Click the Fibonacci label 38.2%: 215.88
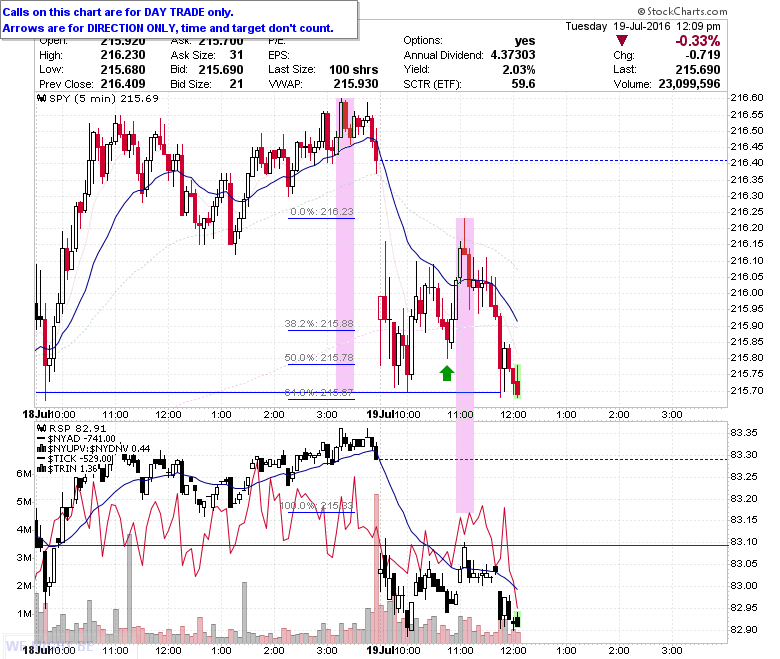The height and width of the screenshot is (659, 780). (319, 324)
